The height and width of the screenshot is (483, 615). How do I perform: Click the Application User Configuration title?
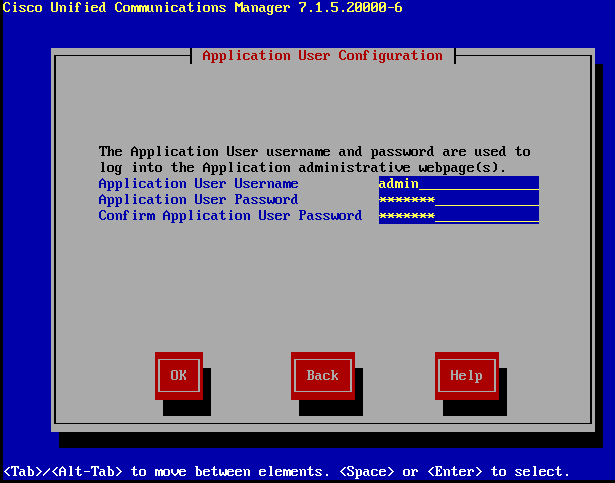[x=322, y=56]
